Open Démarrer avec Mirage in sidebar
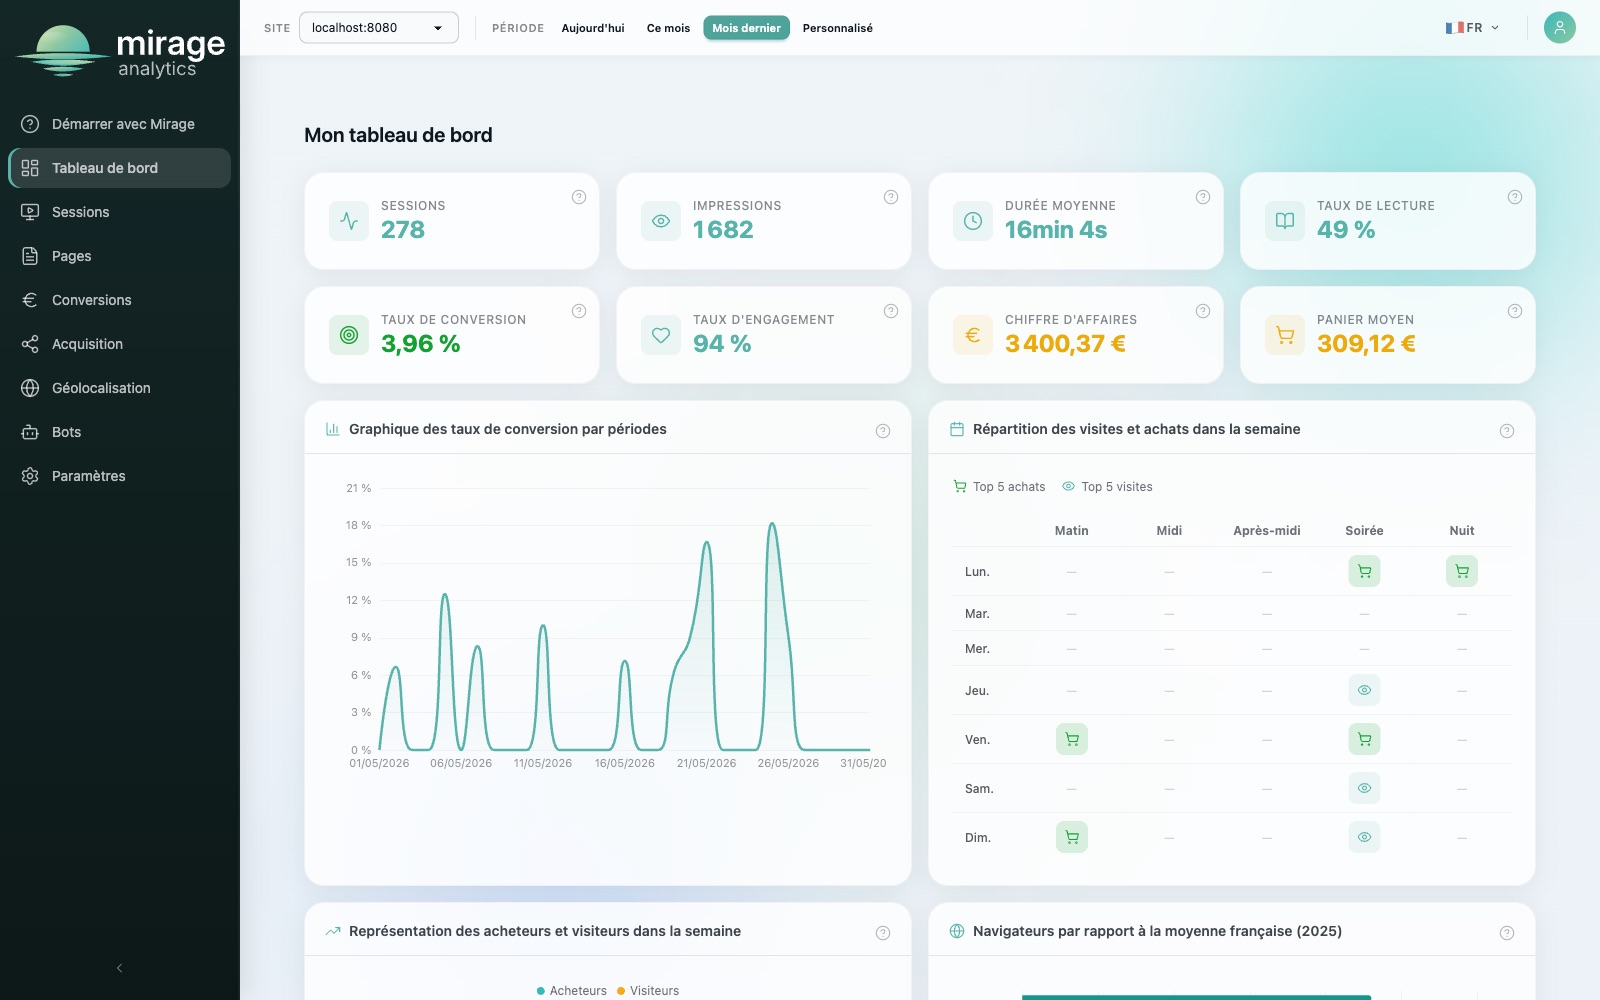 [120, 124]
